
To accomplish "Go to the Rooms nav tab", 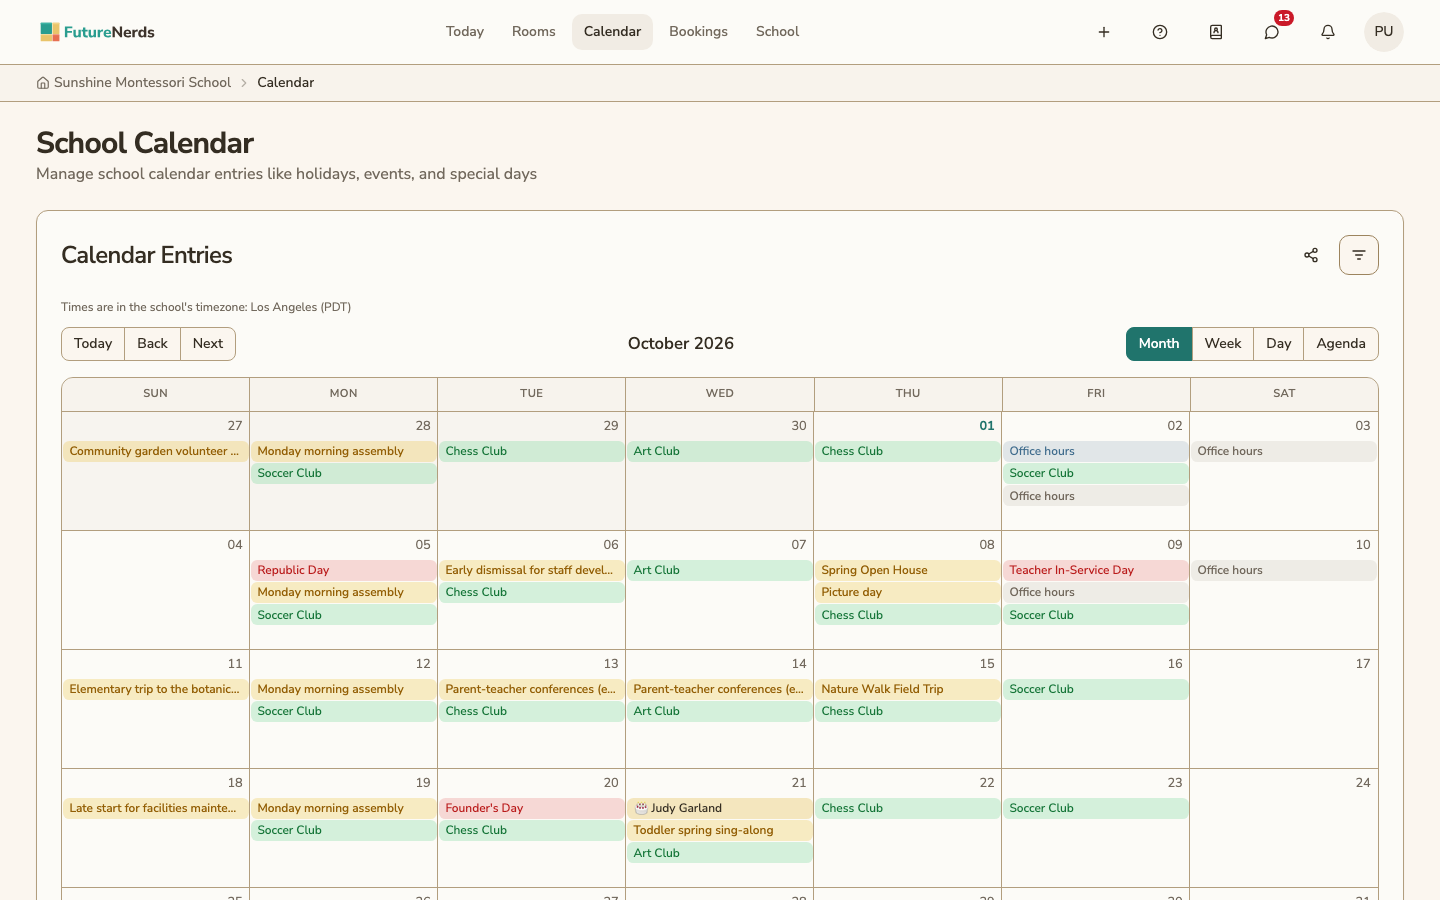I will coord(534,32).
